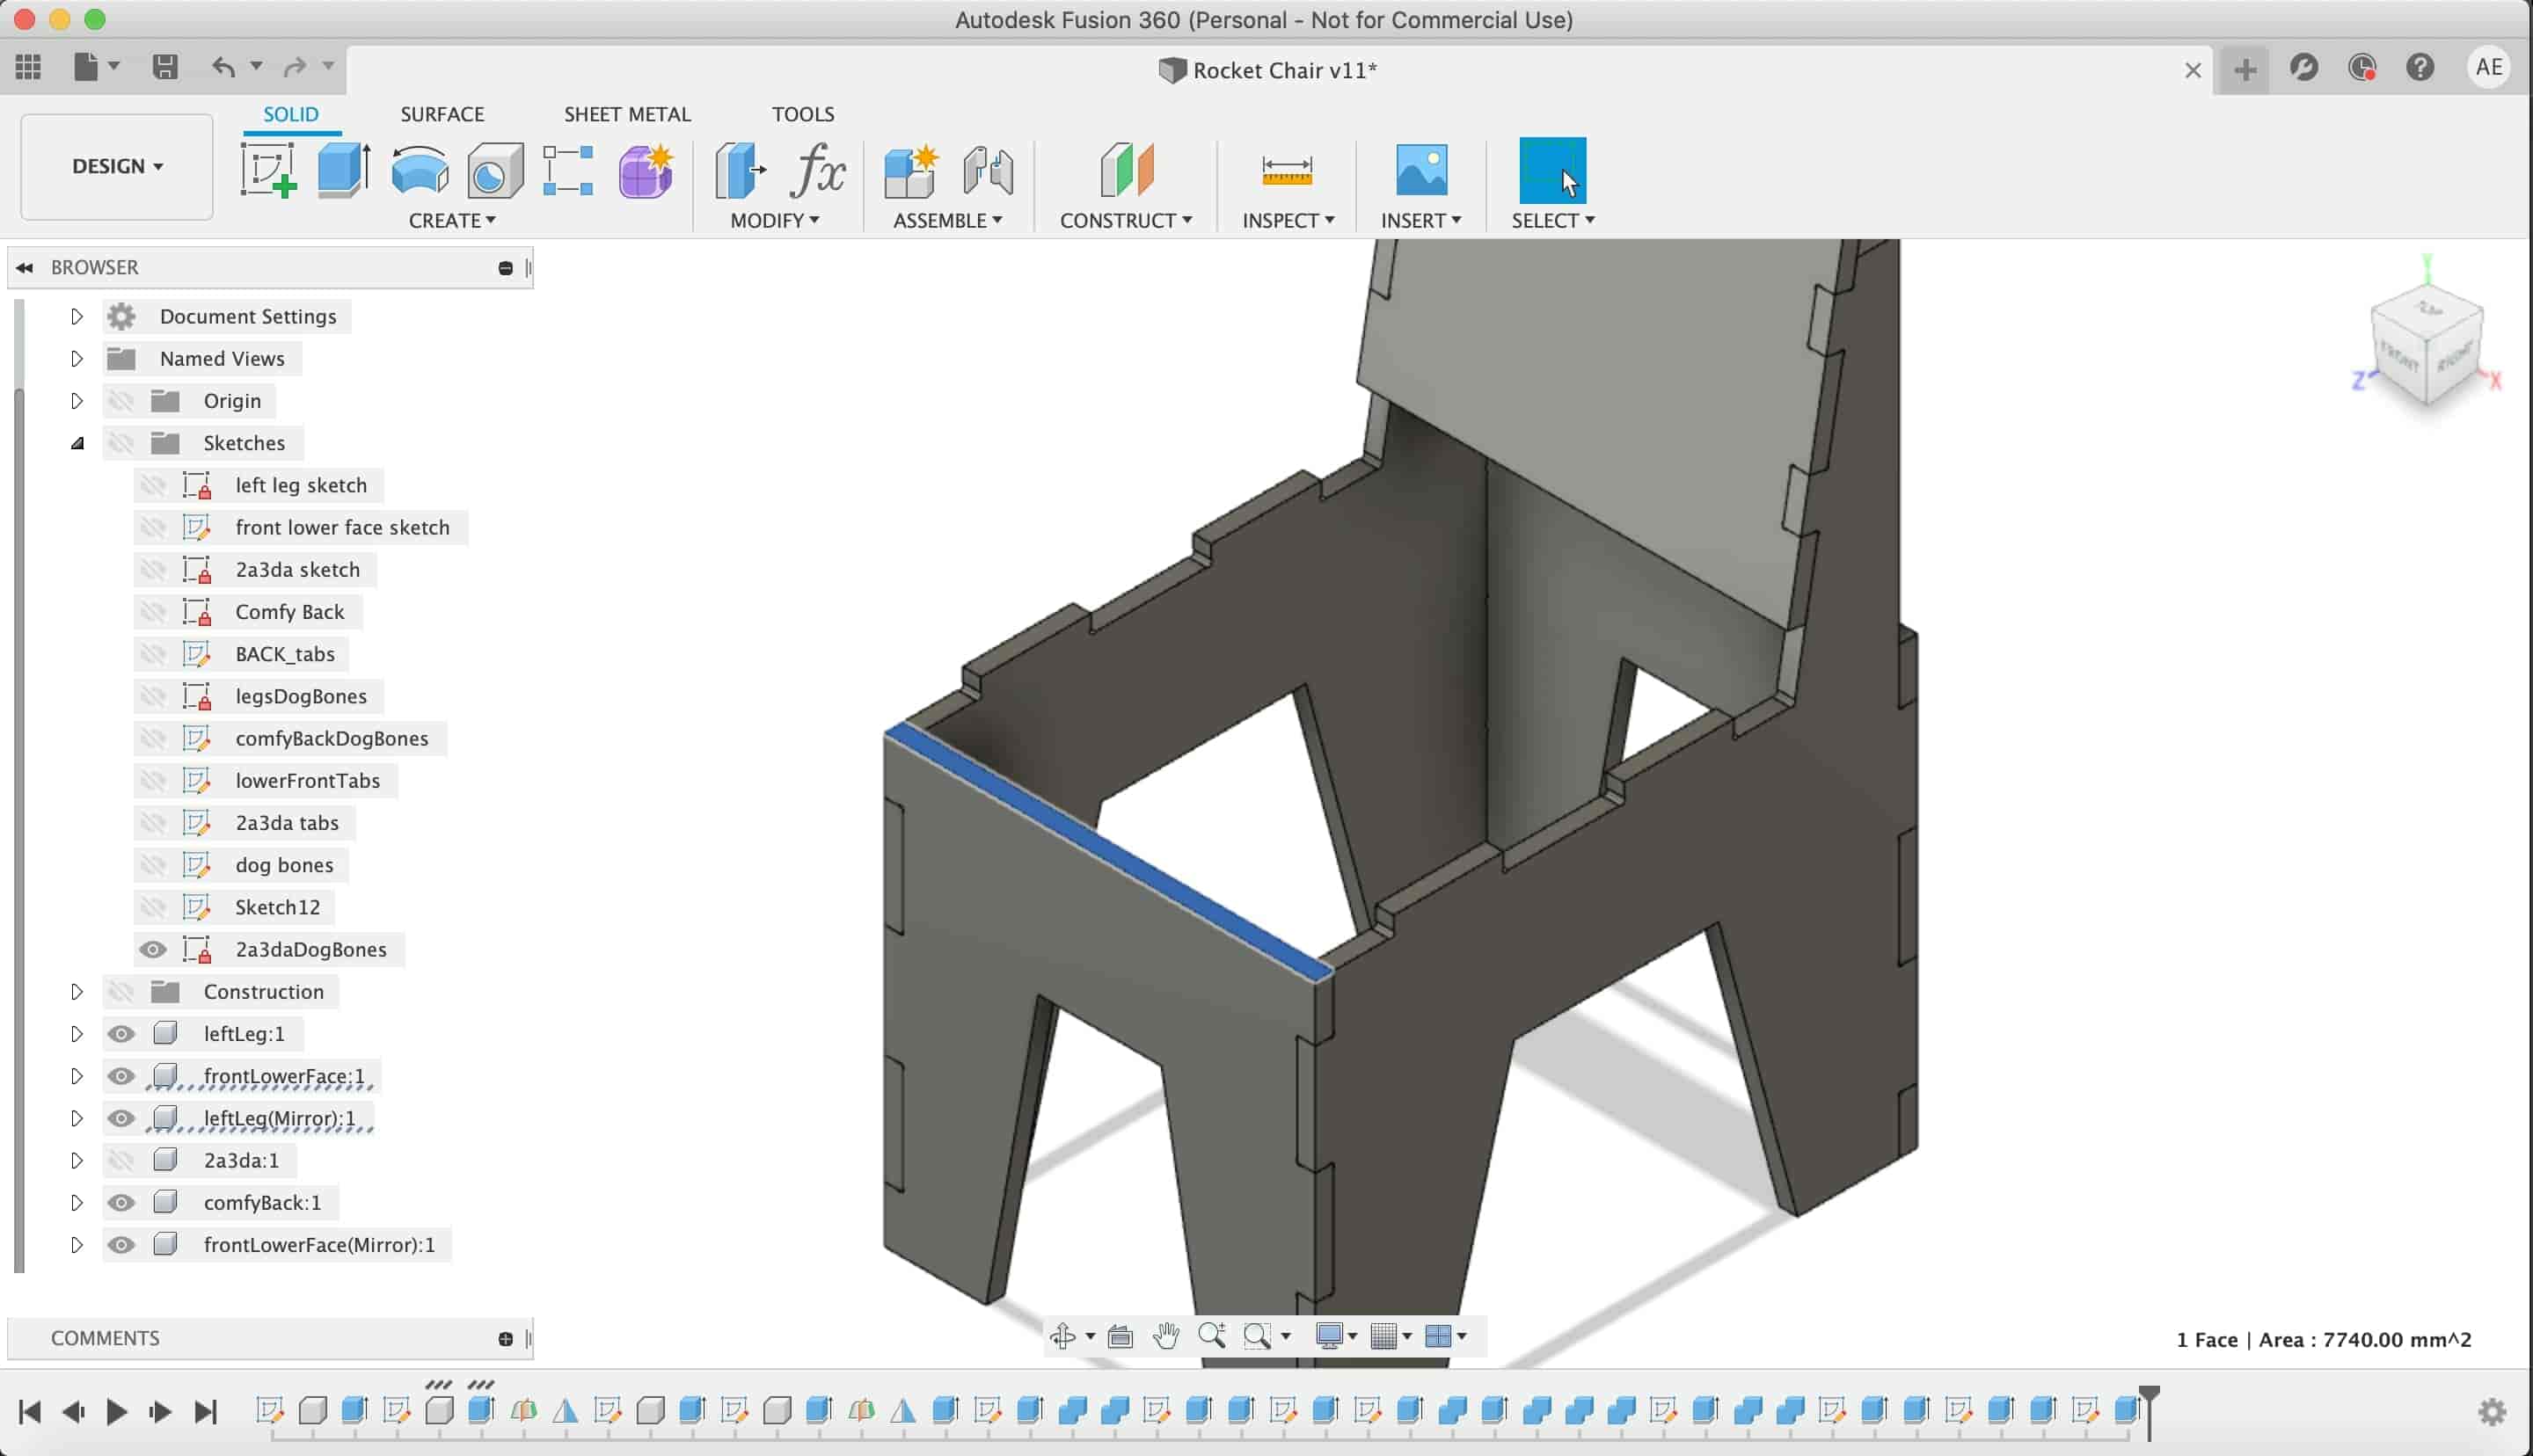Open the Orbit navigation tool
Viewport: 2533px width, 1456px height.
[1062, 1336]
